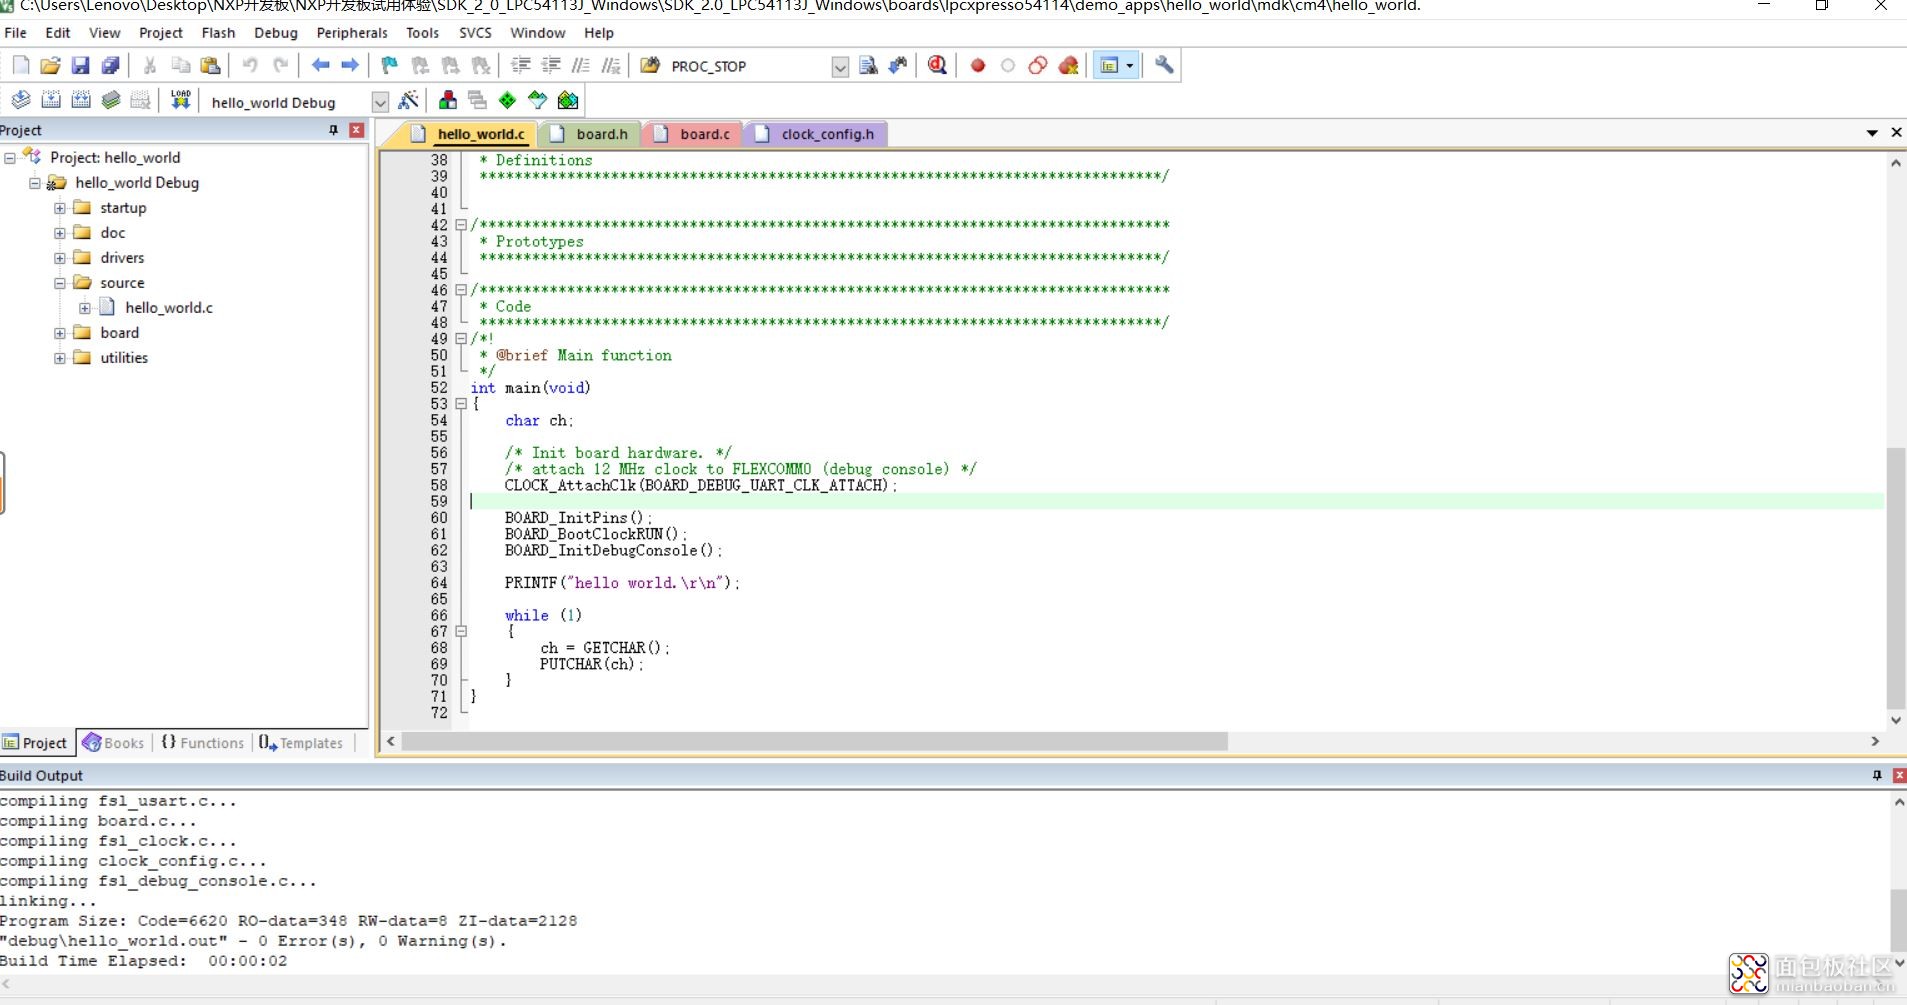Comment the selection using toolbar icon
The height and width of the screenshot is (1005, 1907).
click(x=581, y=66)
